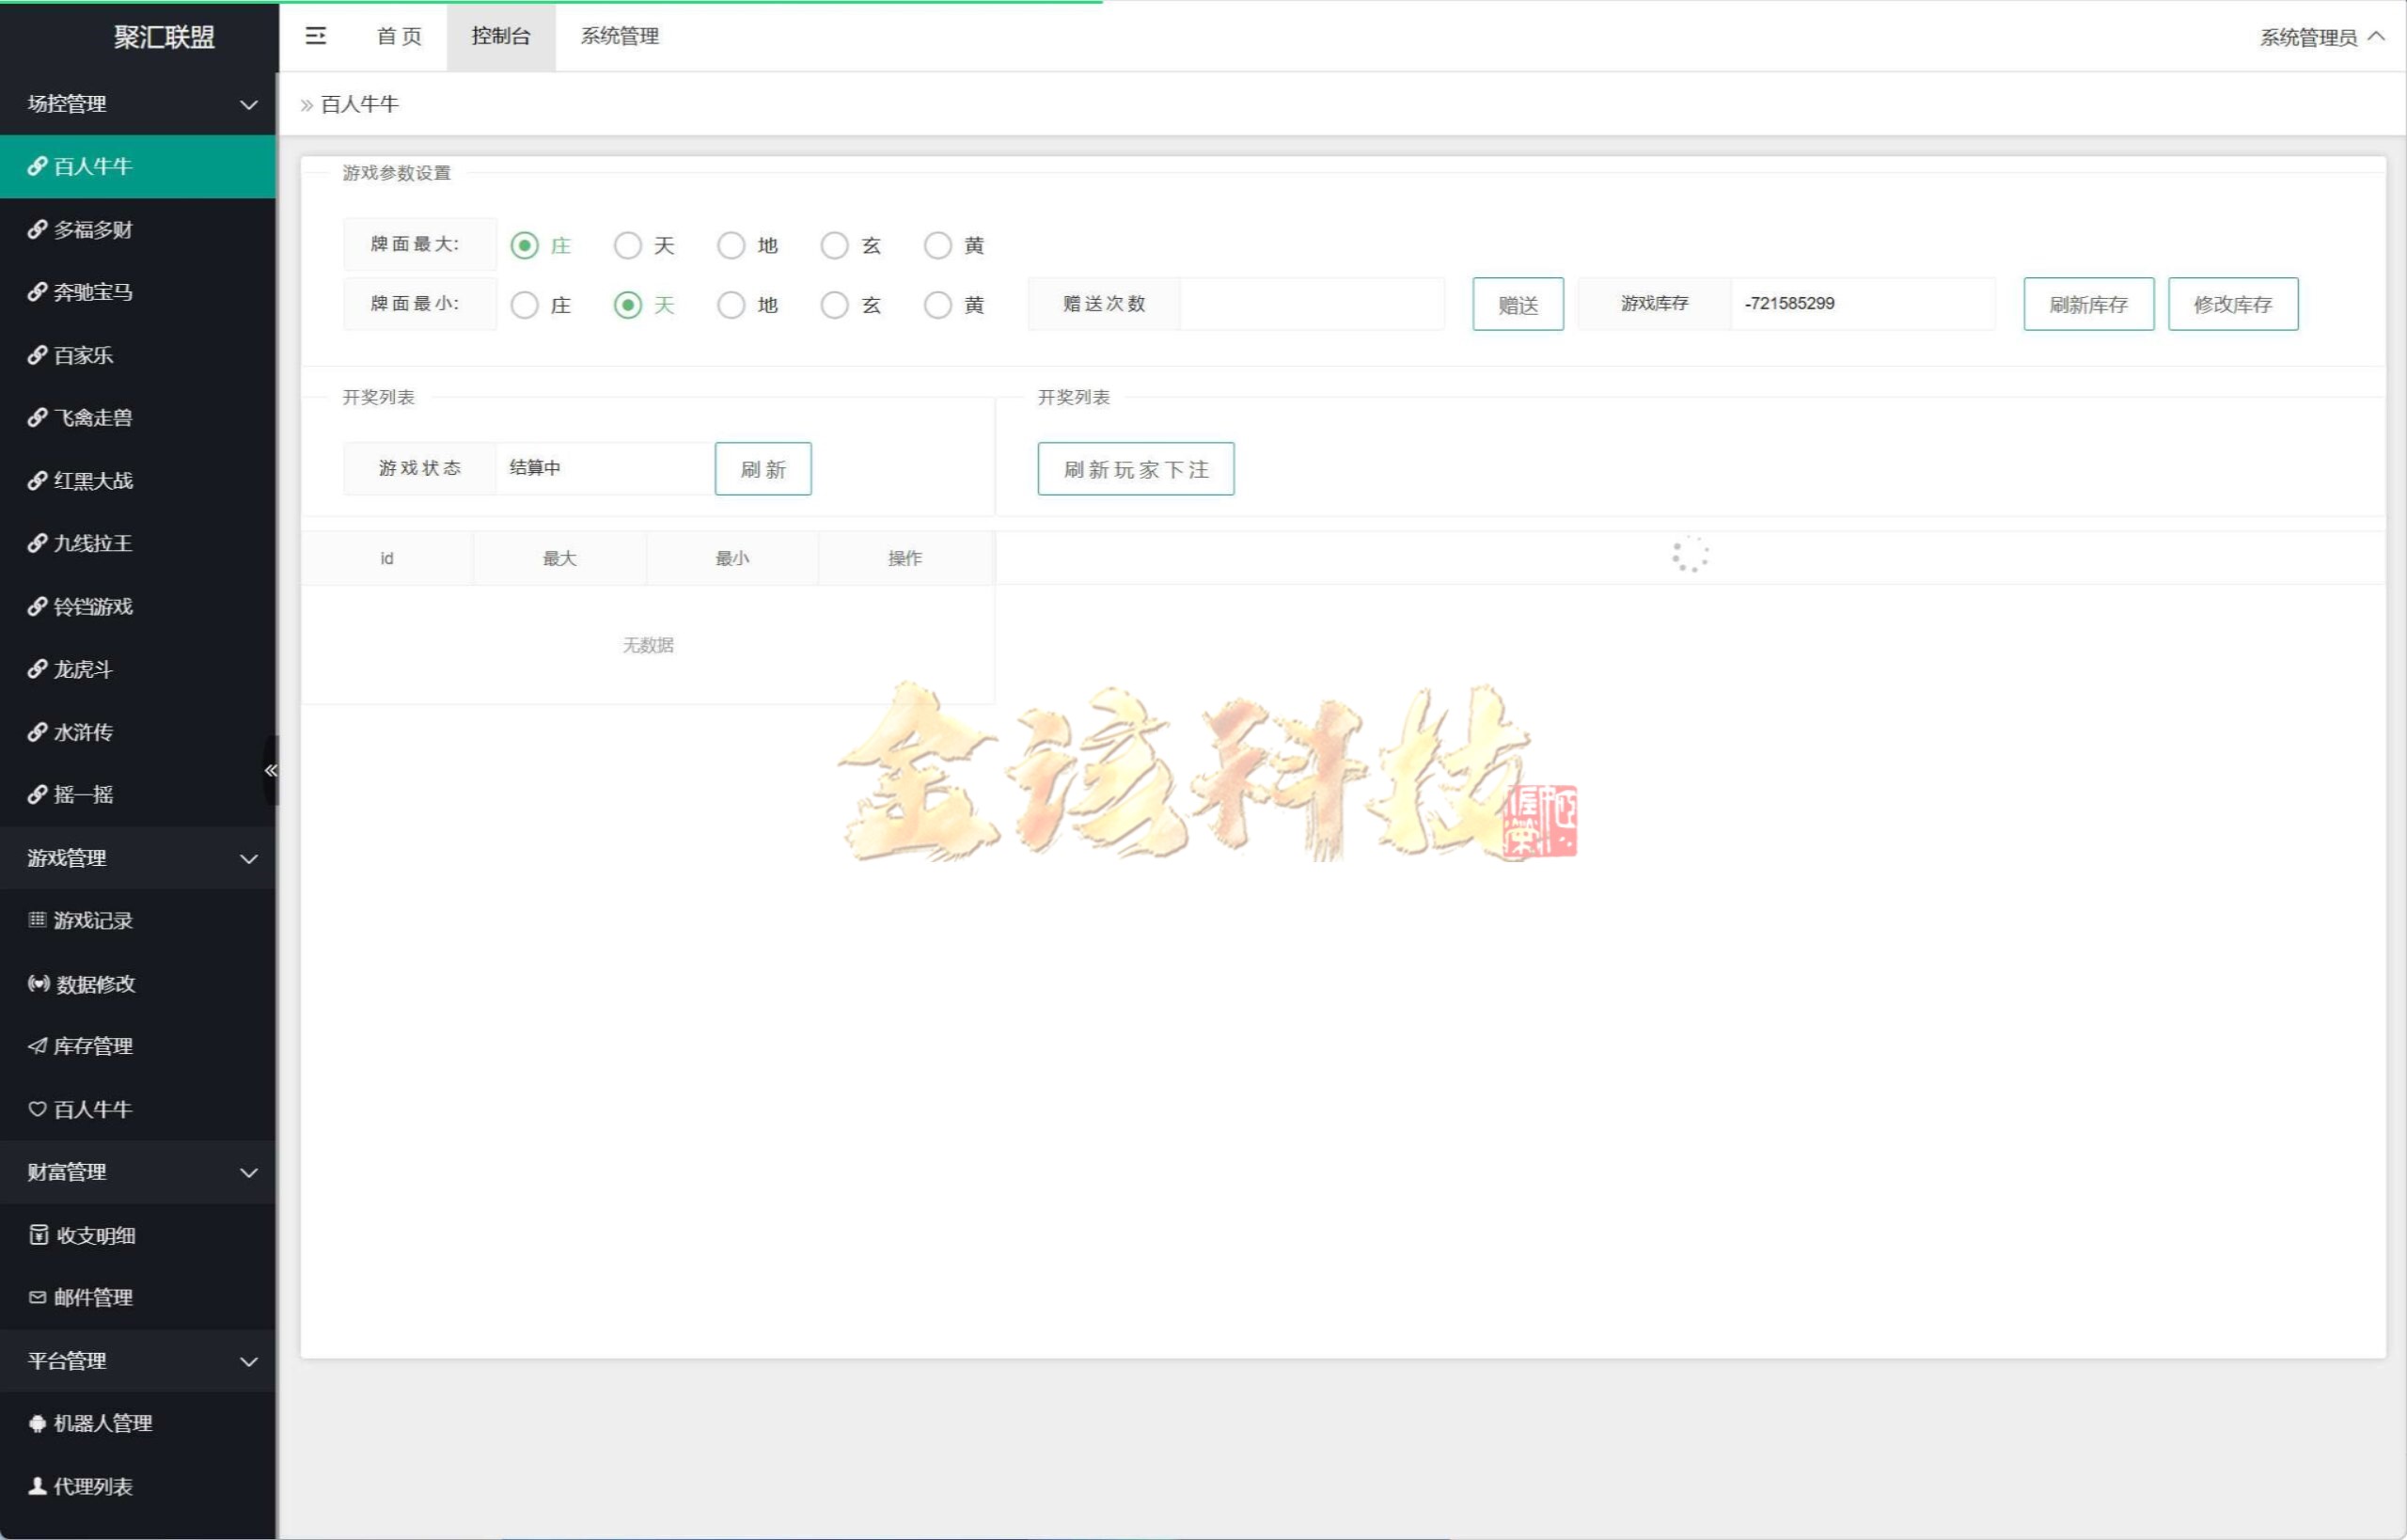Click the 刷新玩家下注 button
The height and width of the screenshot is (1540, 2407).
pyautogui.click(x=1135, y=469)
